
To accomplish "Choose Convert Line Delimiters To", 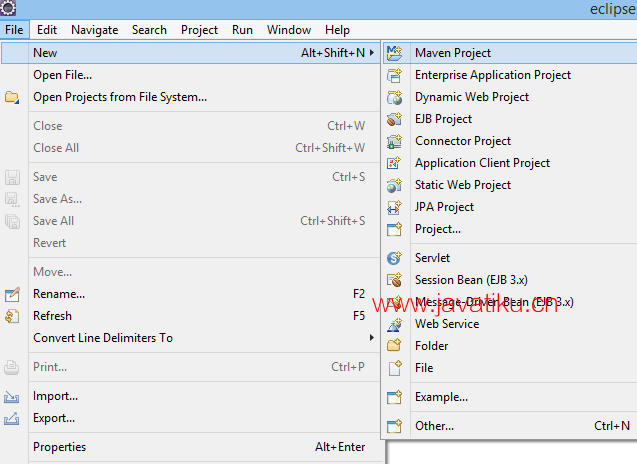I will click(x=190, y=338).
